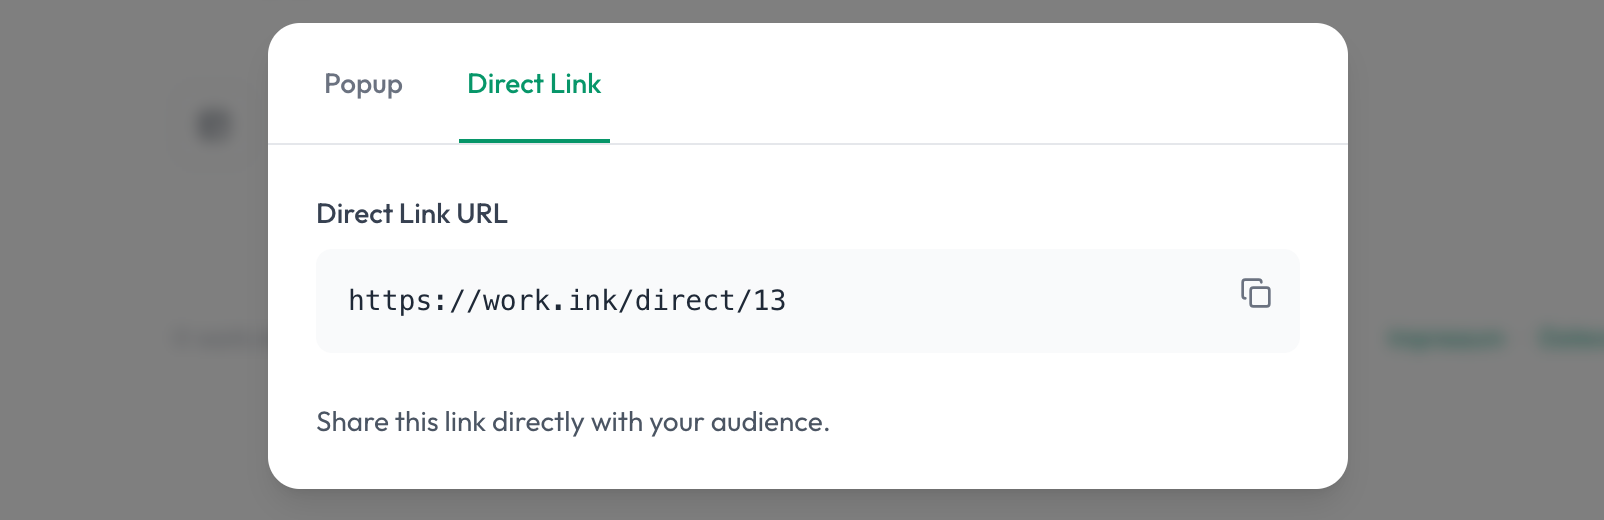The image size is (1604, 520).
Task: Click the blurred text left of the dialog
Action: [x=220, y=340]
